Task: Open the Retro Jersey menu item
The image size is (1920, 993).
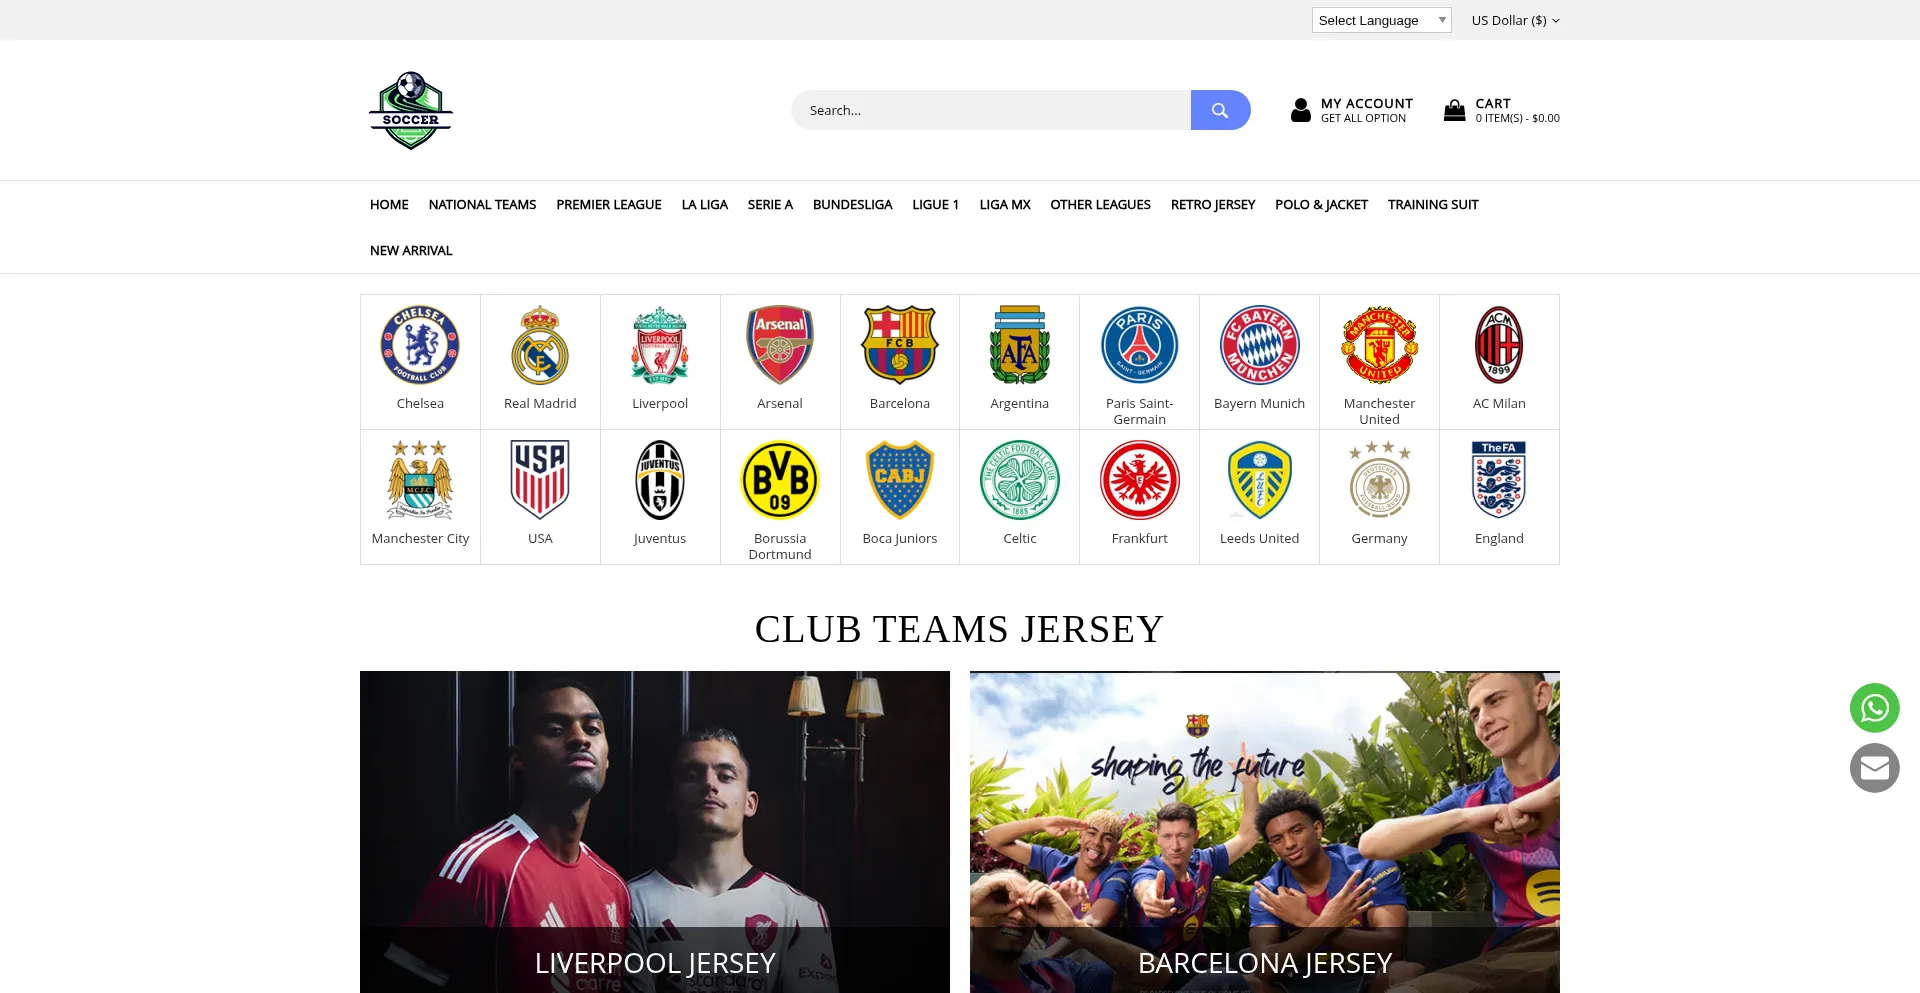Action: 1212,204
